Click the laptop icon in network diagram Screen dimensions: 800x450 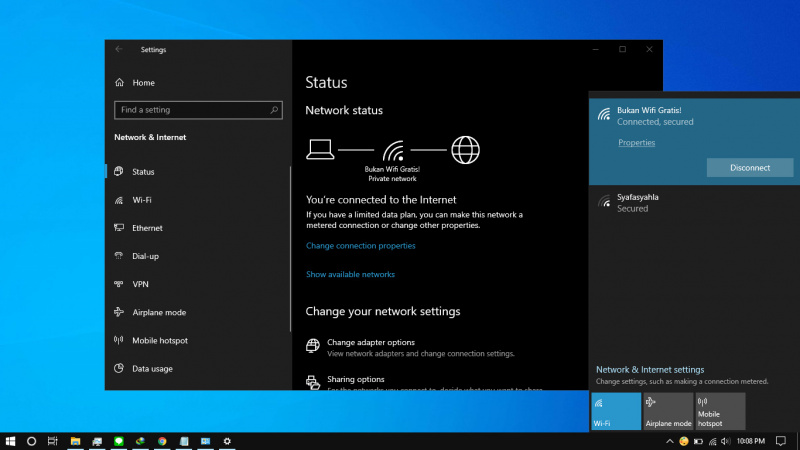click(x=320, y=149)
